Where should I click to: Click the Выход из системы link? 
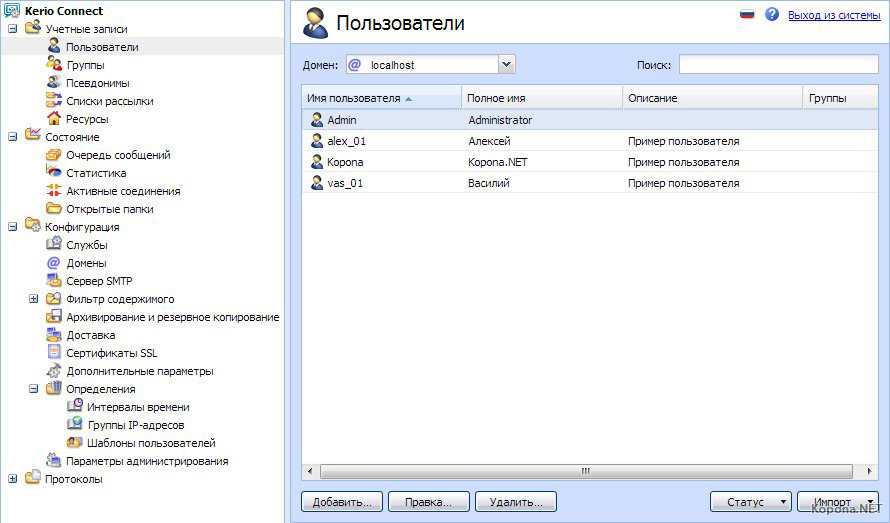click(834, 16)
